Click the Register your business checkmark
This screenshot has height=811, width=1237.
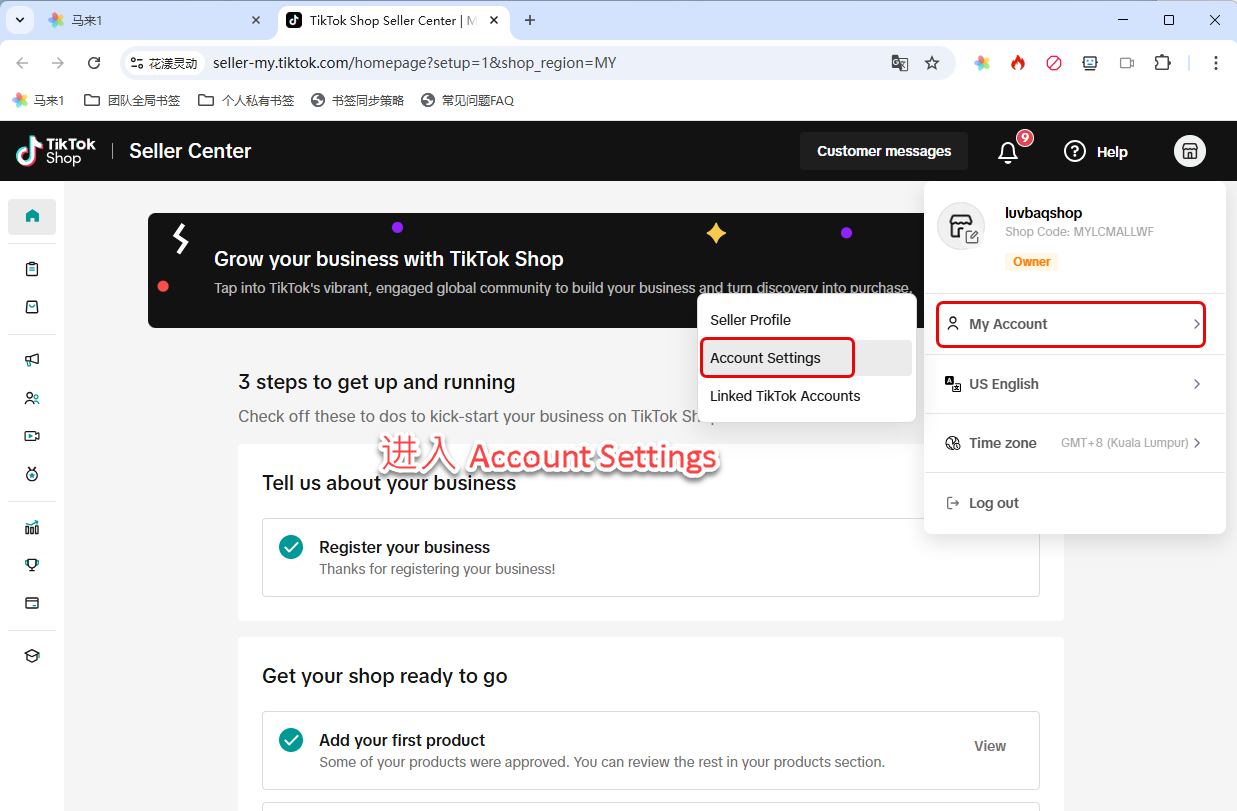pos(291,547)
